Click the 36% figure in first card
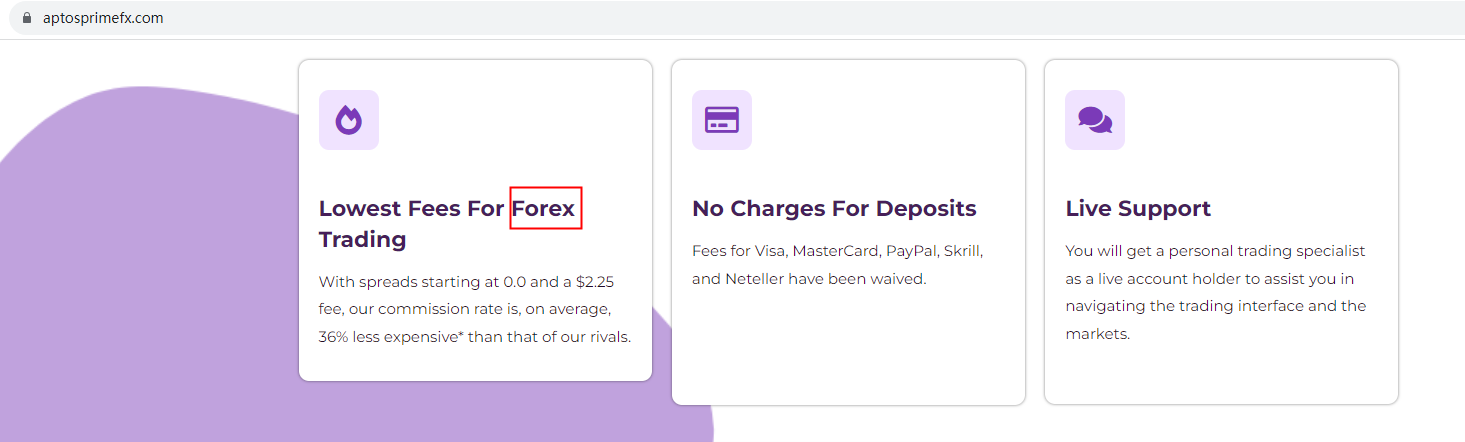Image resolution: width=1465 pixels, height=442 pixels. pyautogui.click(x=333, y=337)
